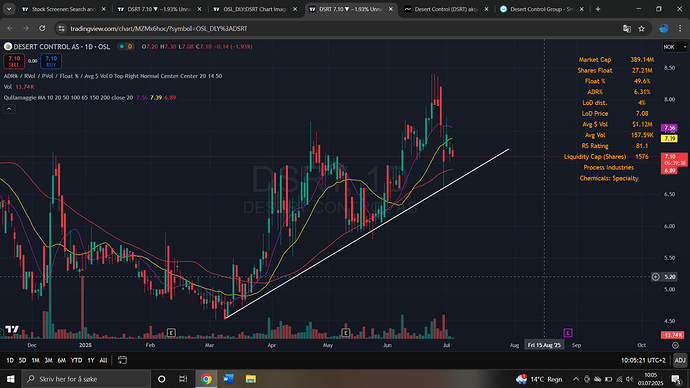Select the 1Y time range

point(91,360)
